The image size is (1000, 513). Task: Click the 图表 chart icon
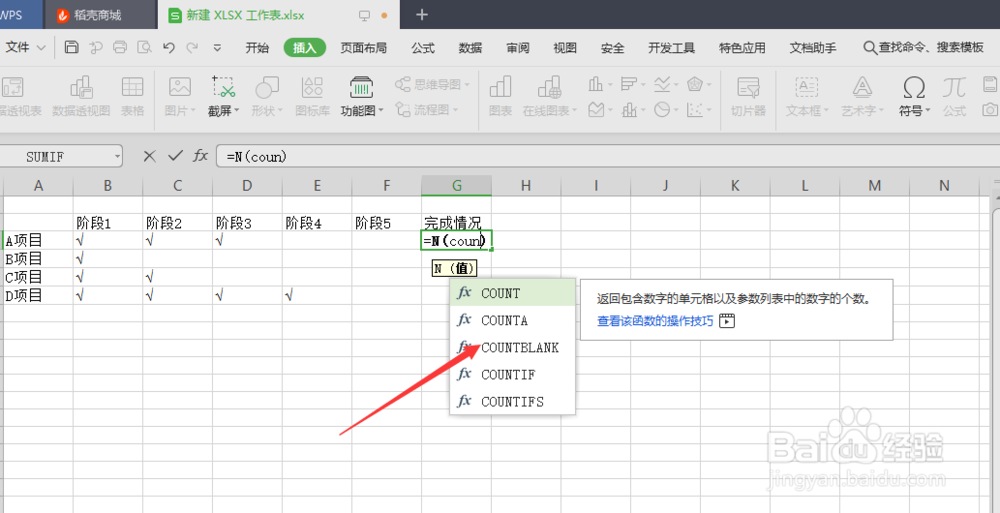pos(501,96)
